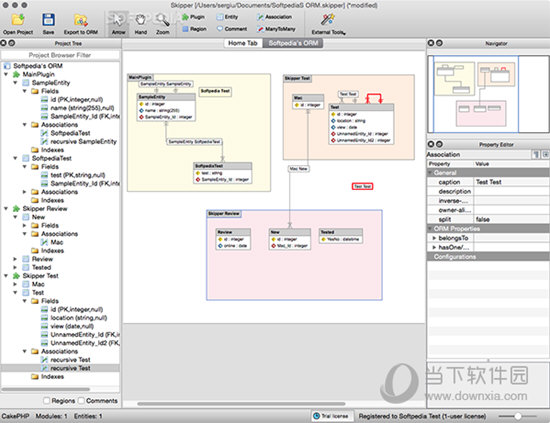Toggle the Comments checkbox
This screenshot has width=550, height=423.
[x=81, y=401]
